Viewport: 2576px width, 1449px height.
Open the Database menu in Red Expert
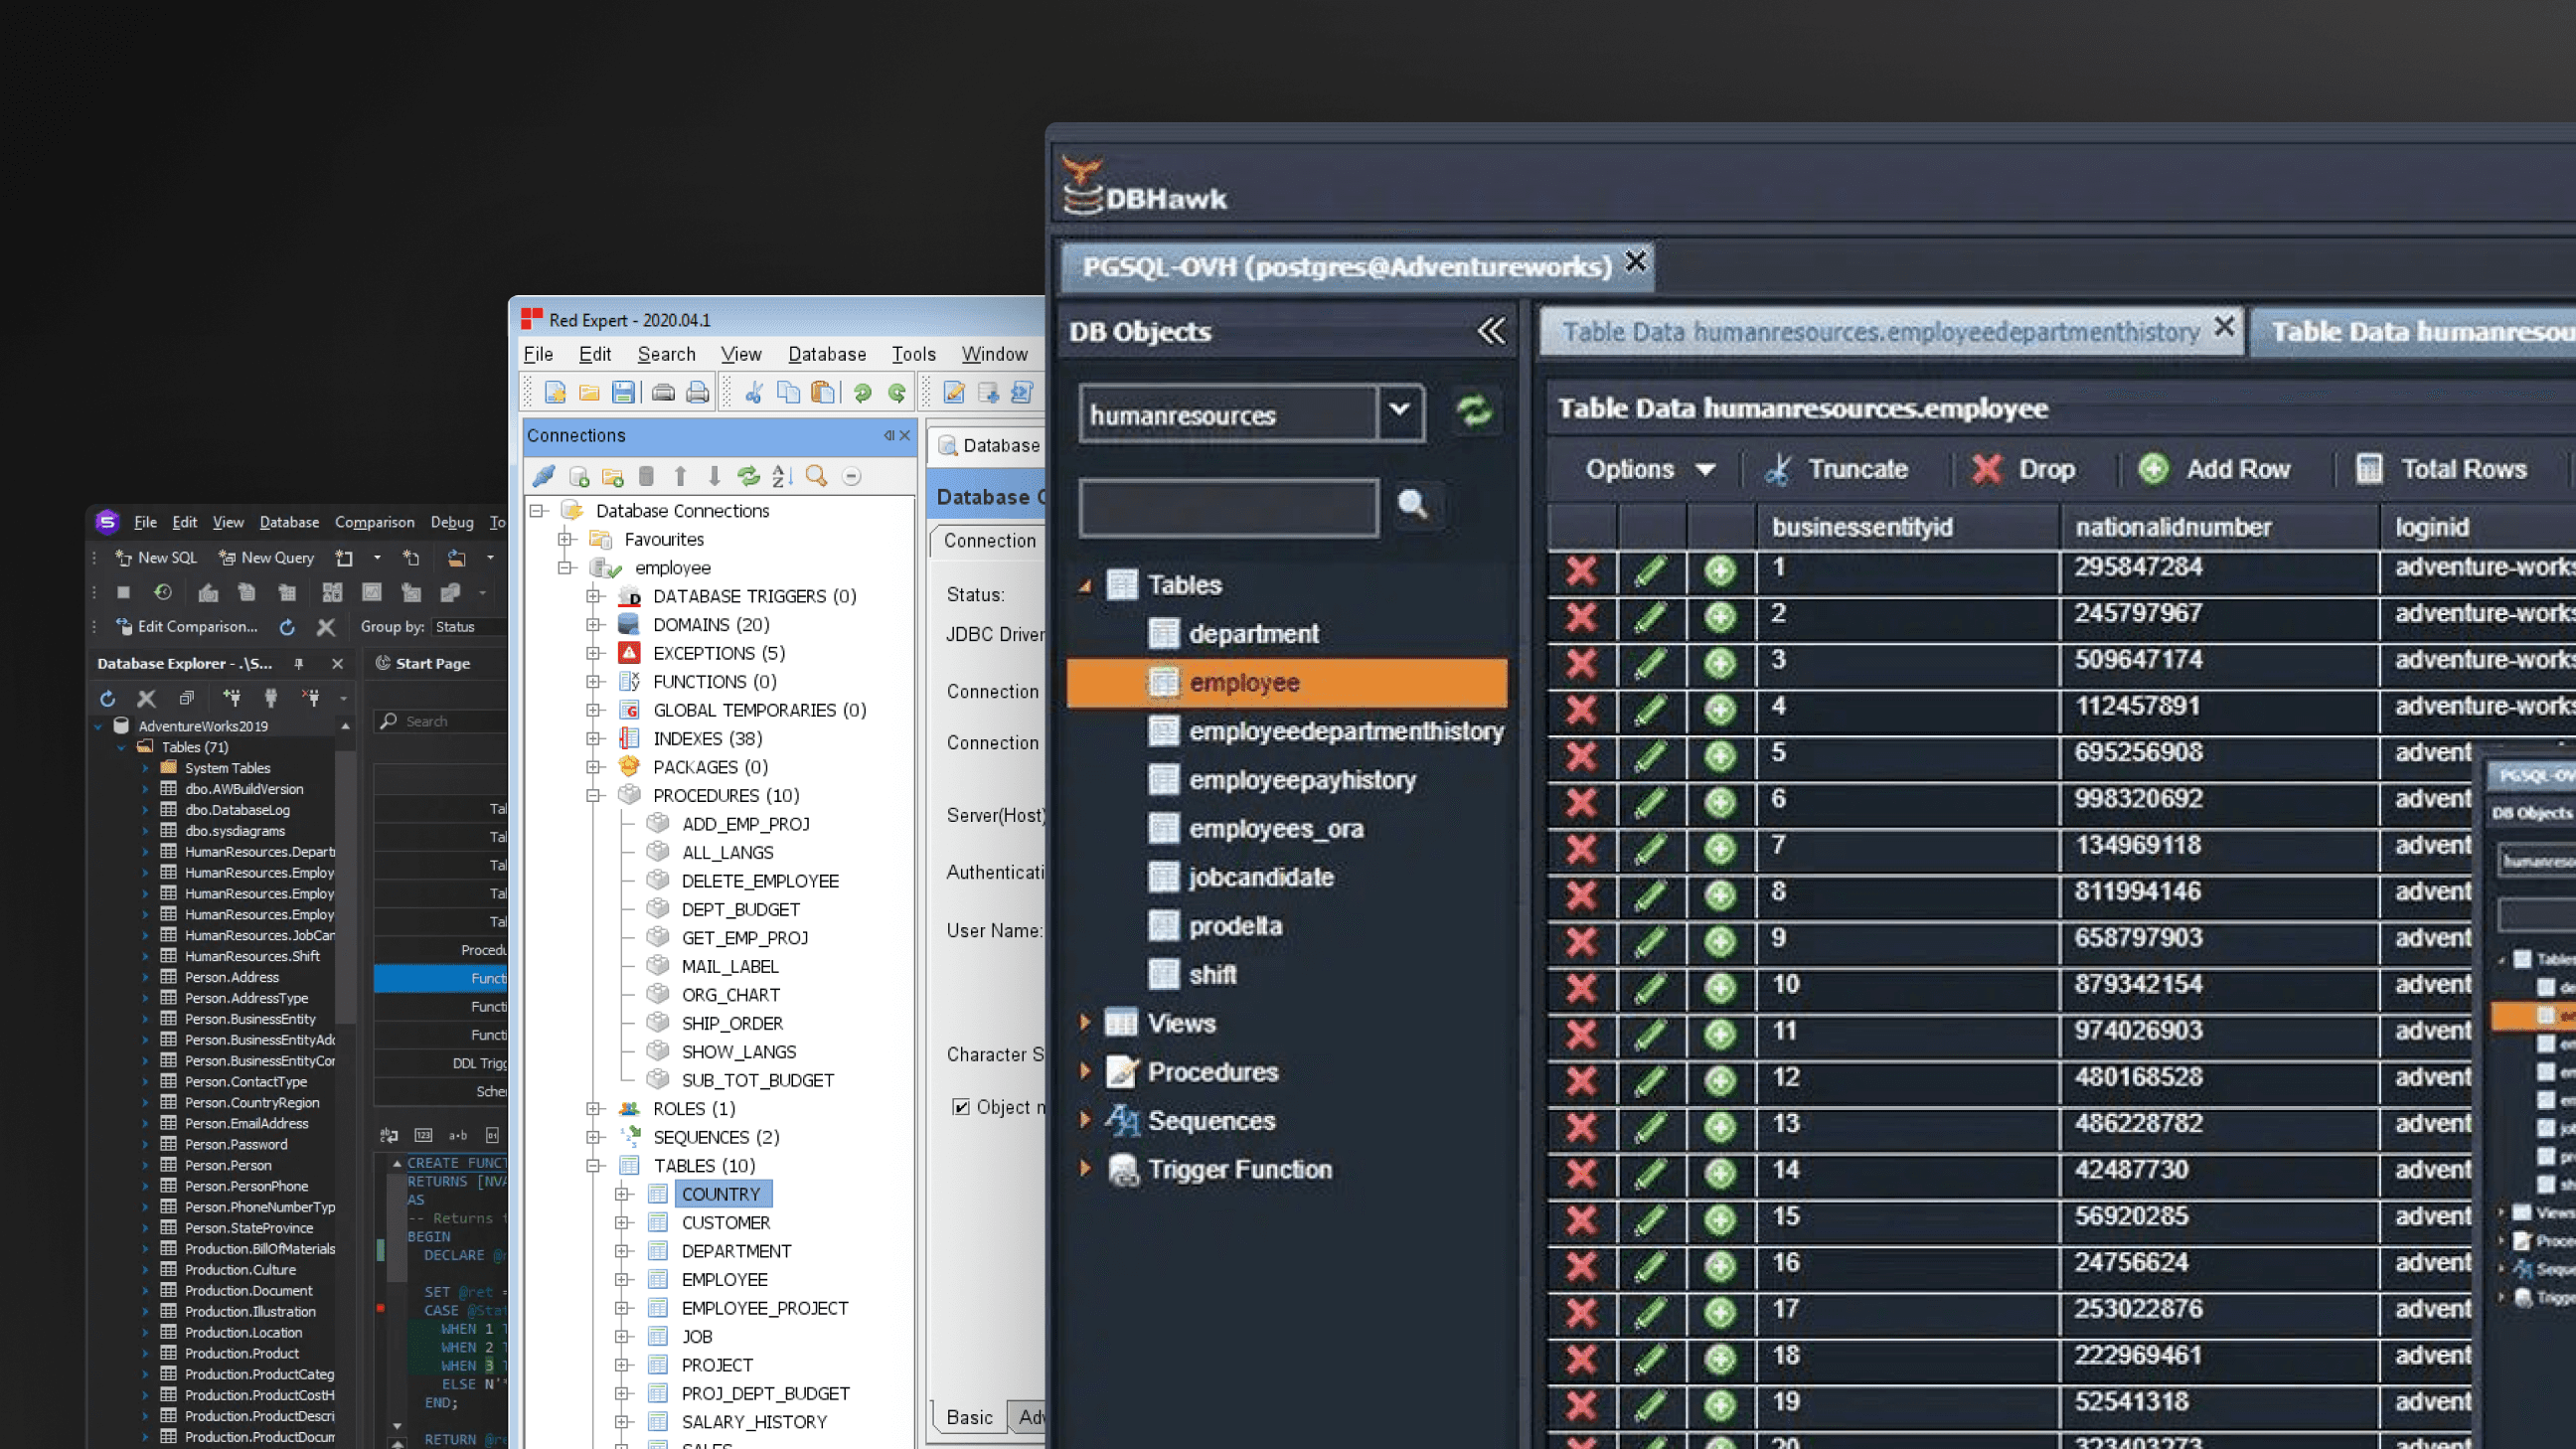tap(826, 354)
